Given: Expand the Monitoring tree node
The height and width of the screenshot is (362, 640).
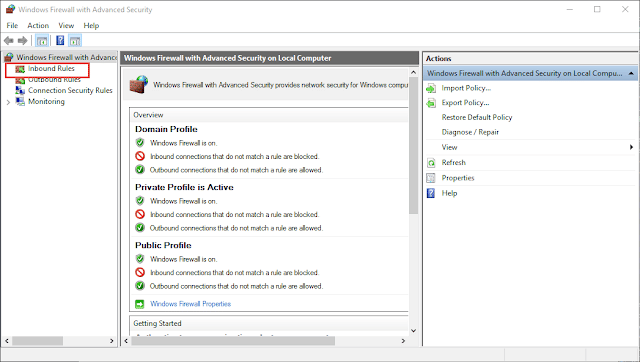Looking at the screenshot, I should pos(8,102).
